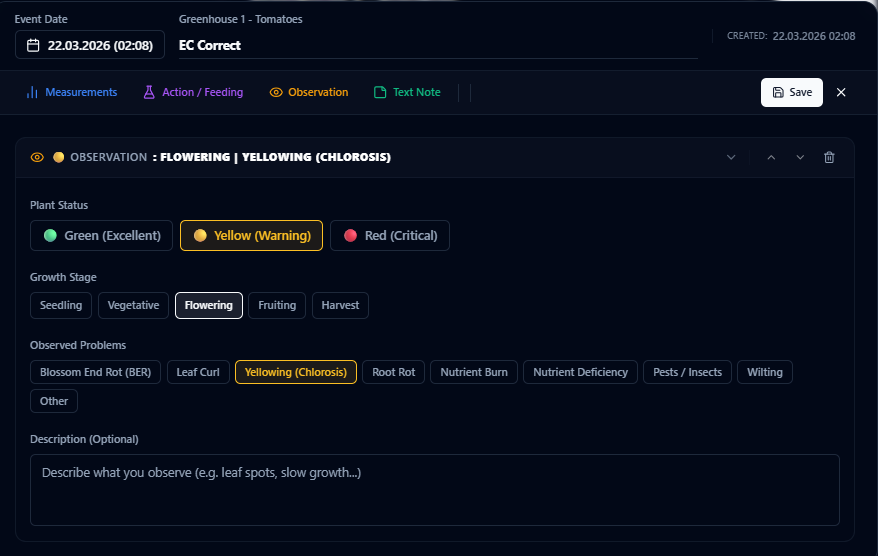Click the flask icon for Action / Feeding
Viewport: 878px width, 556px height.
point(149,92)
